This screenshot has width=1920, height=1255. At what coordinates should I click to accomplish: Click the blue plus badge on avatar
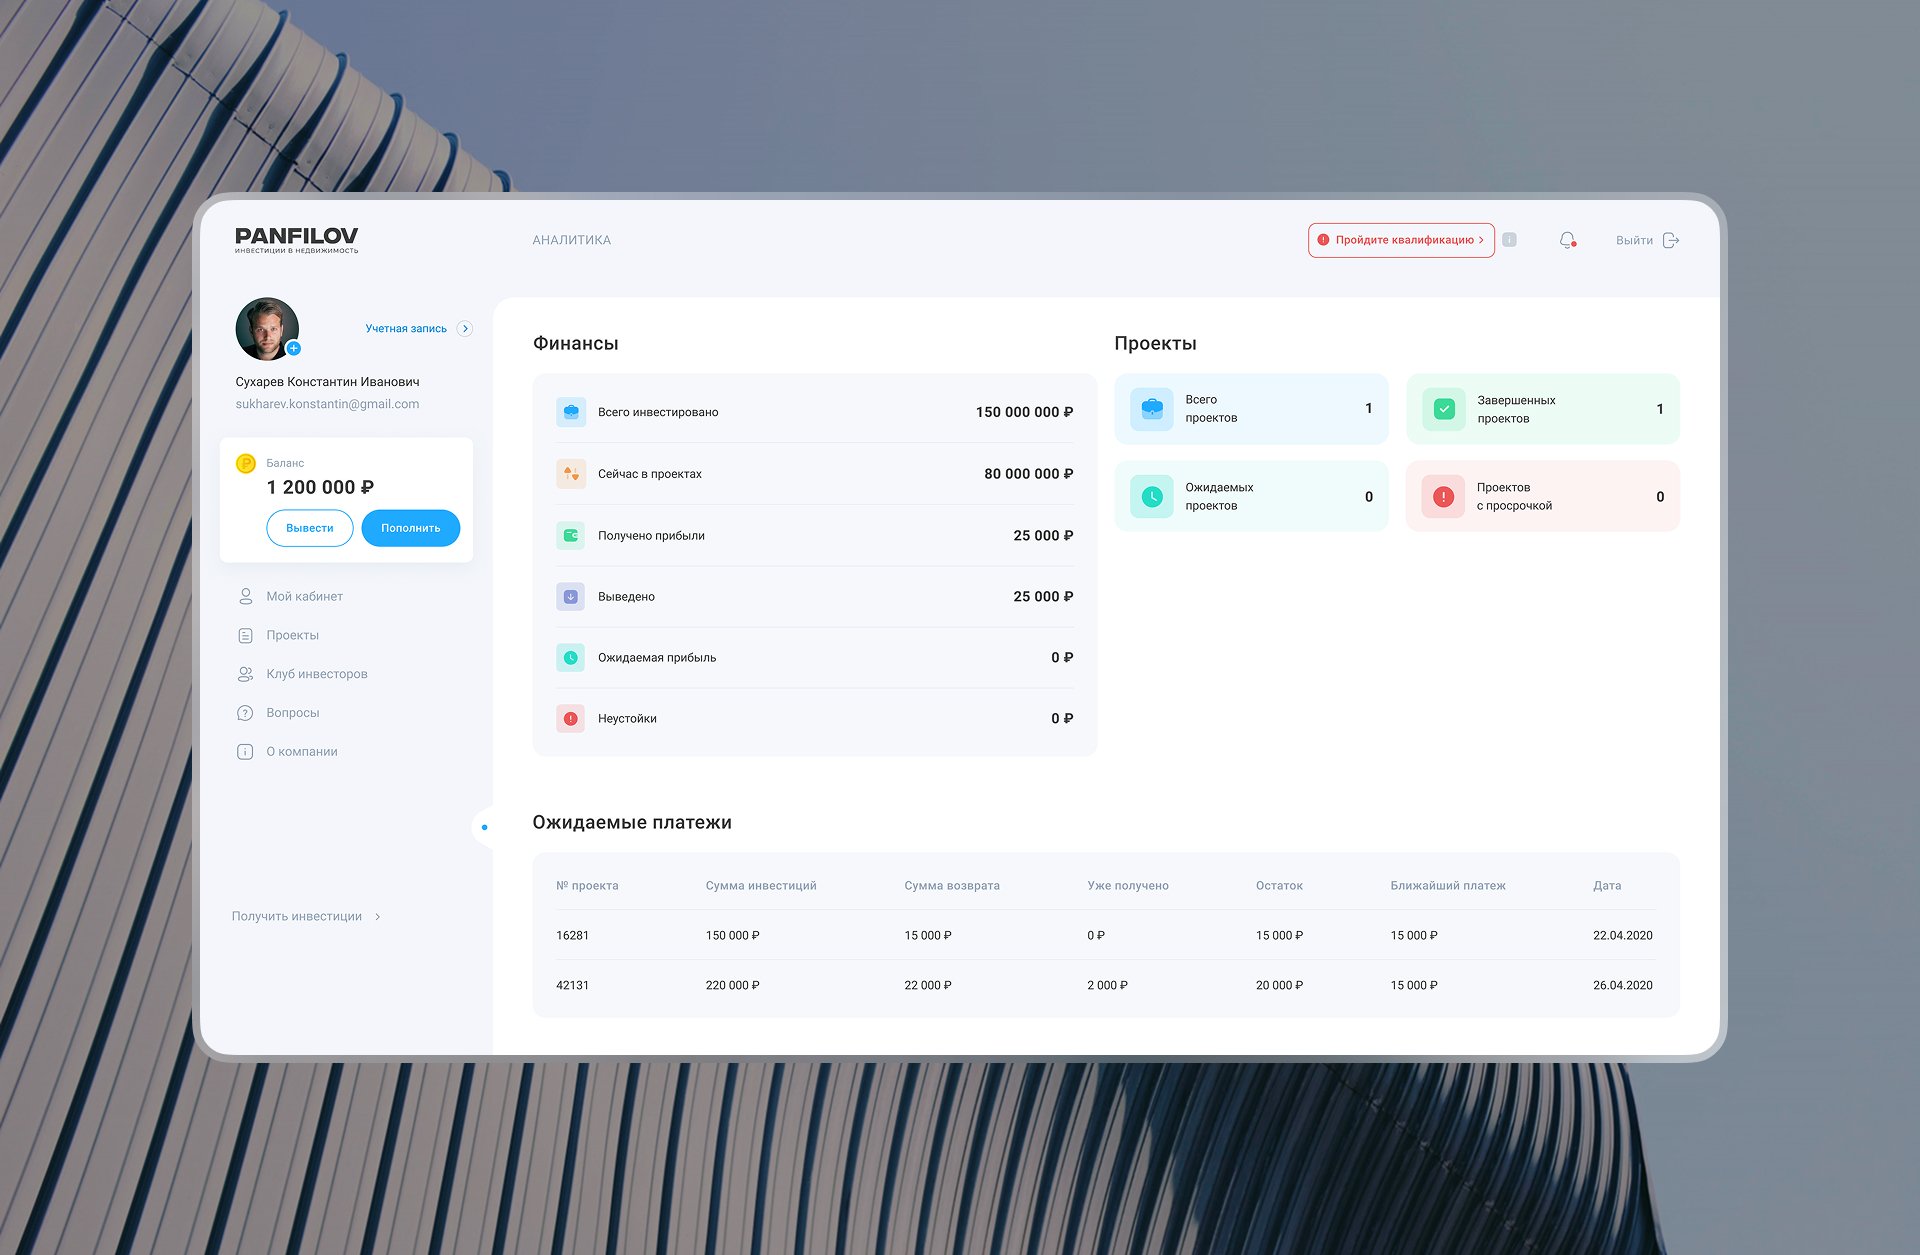coord(294,348)
